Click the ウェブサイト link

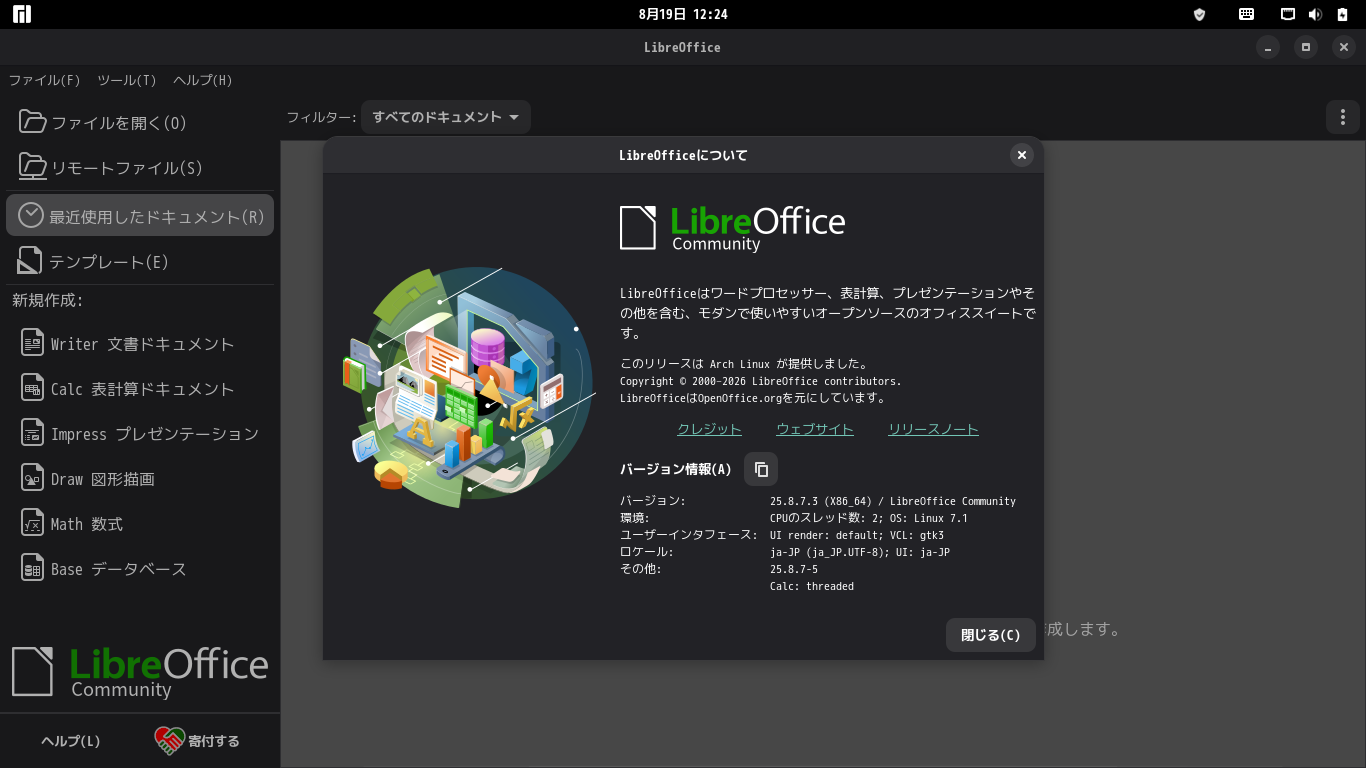pos(815,429)
